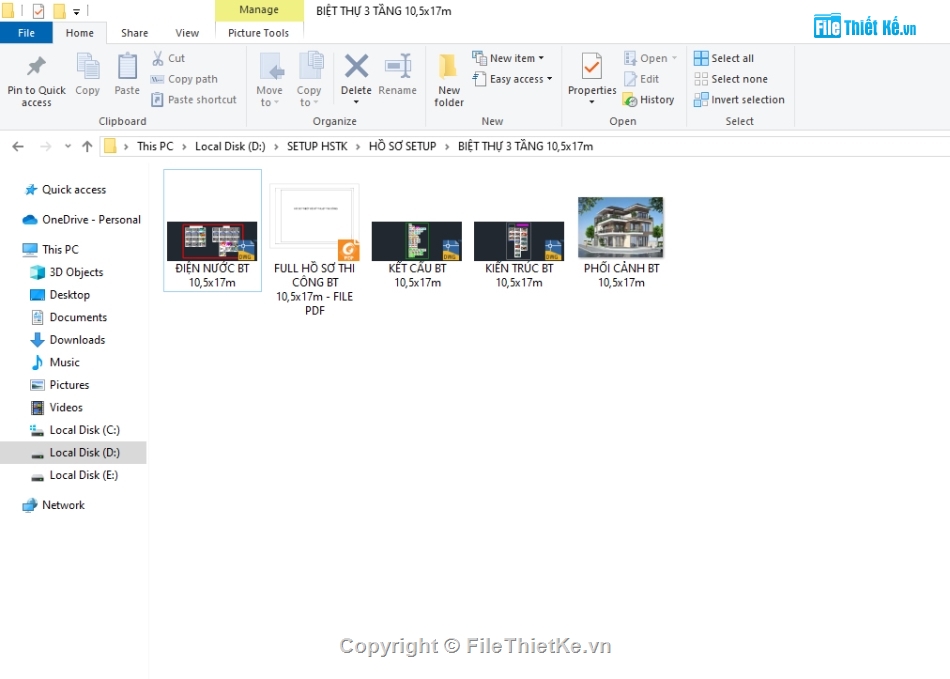Click the History icon in Open group
Screen dimensions: 950x679
pos(649,99)
